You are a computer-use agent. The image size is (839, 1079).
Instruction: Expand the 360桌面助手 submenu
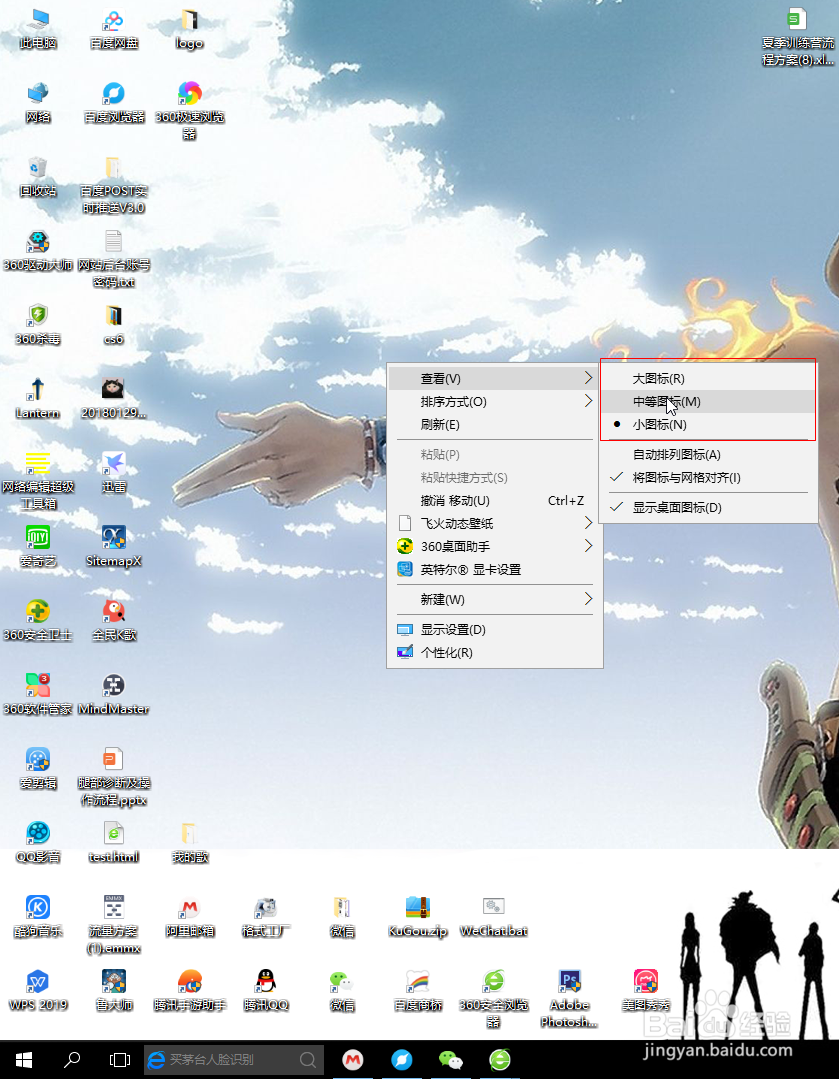[495, 546]
